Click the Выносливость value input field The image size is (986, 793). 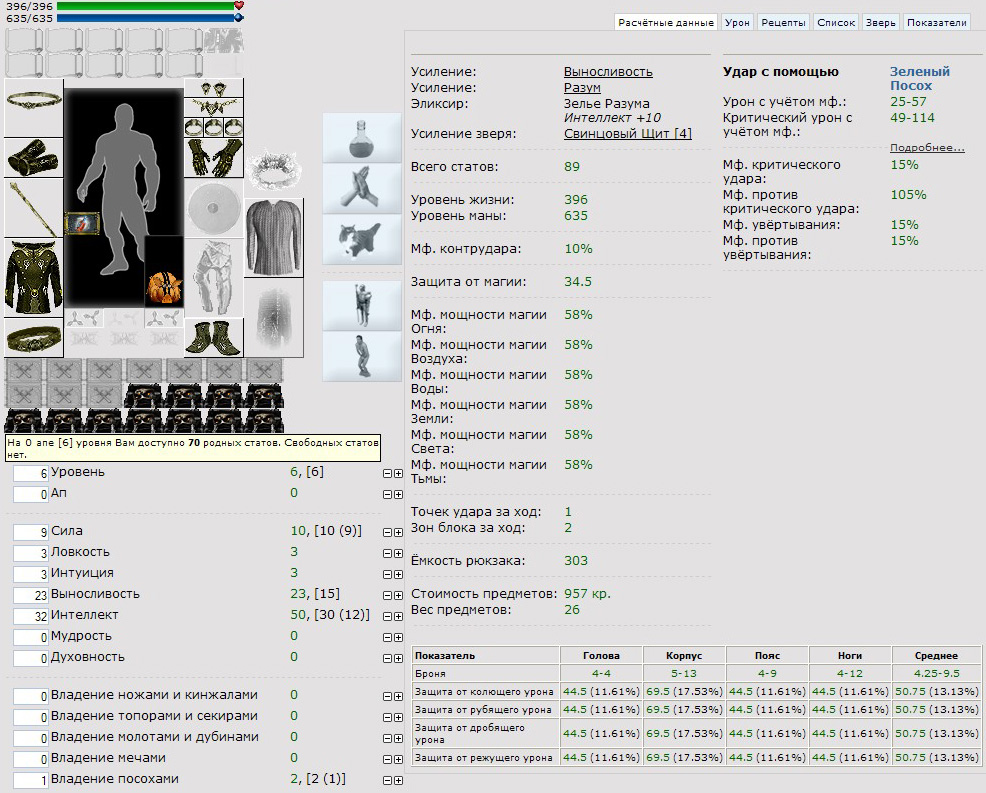tap(31, 595)
